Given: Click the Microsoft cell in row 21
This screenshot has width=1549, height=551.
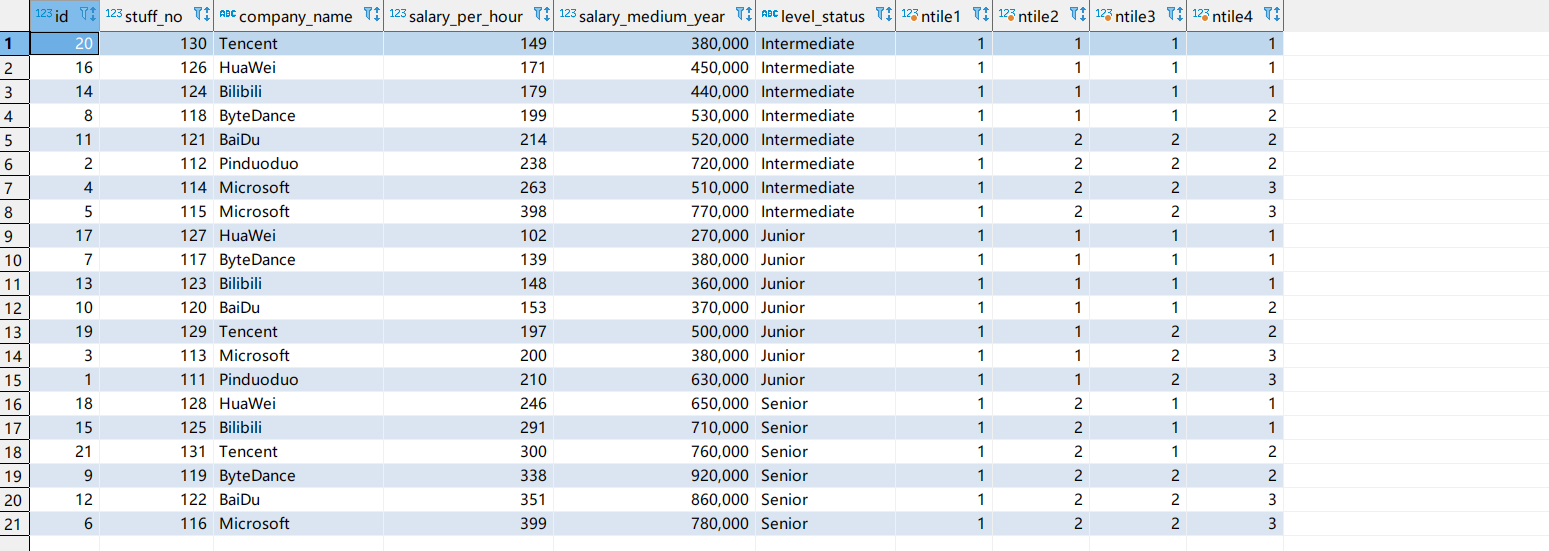Looking at the screenshot, I should point(298,523).
